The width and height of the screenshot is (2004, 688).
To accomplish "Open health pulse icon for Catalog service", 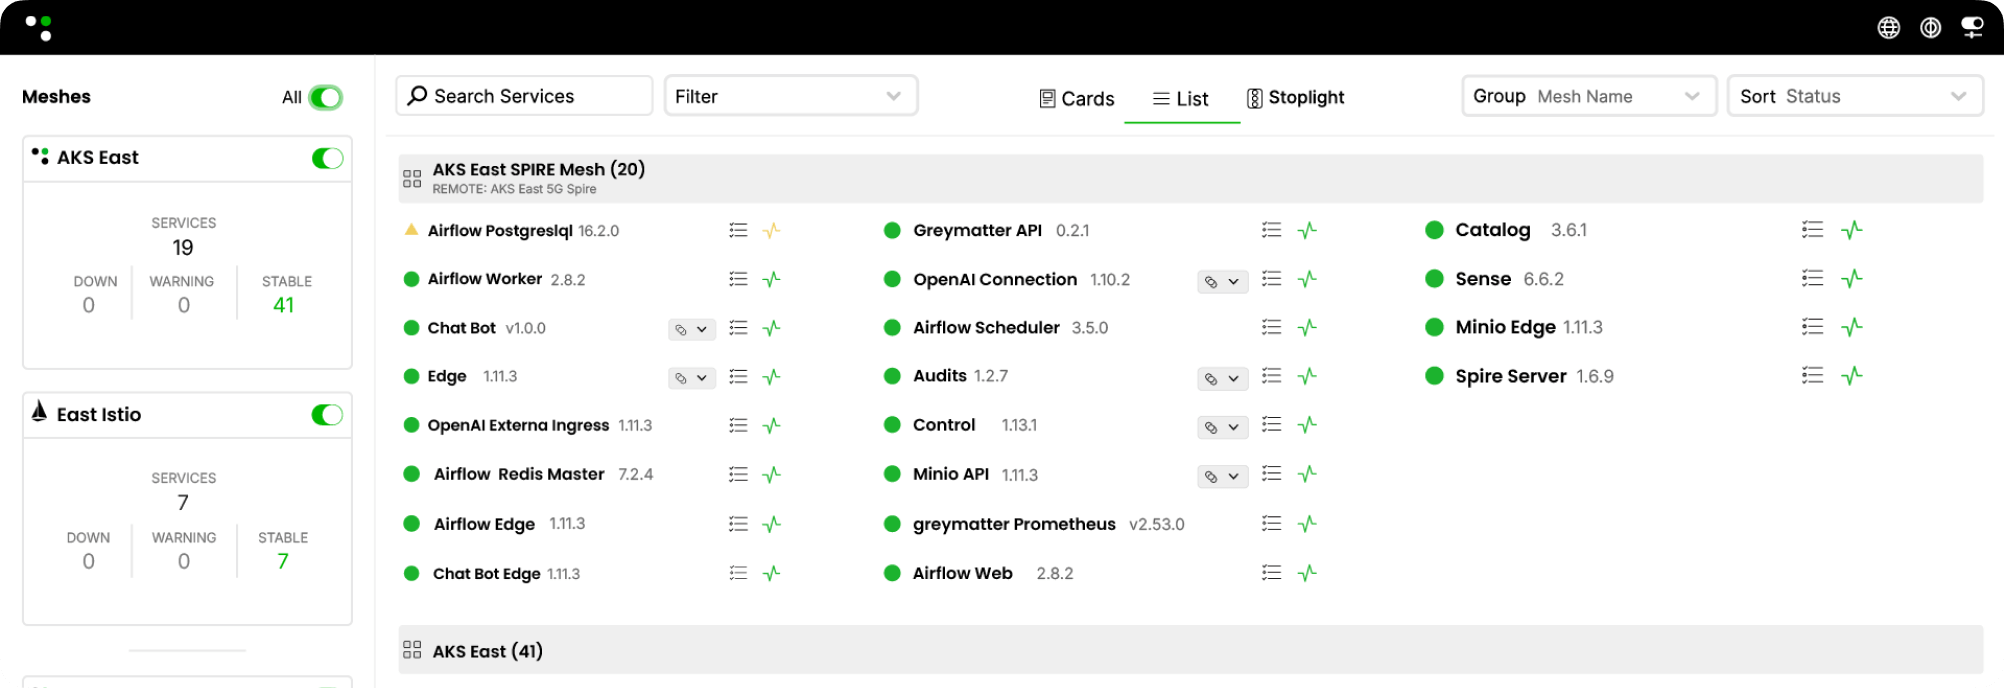I will pos(1852,230).
